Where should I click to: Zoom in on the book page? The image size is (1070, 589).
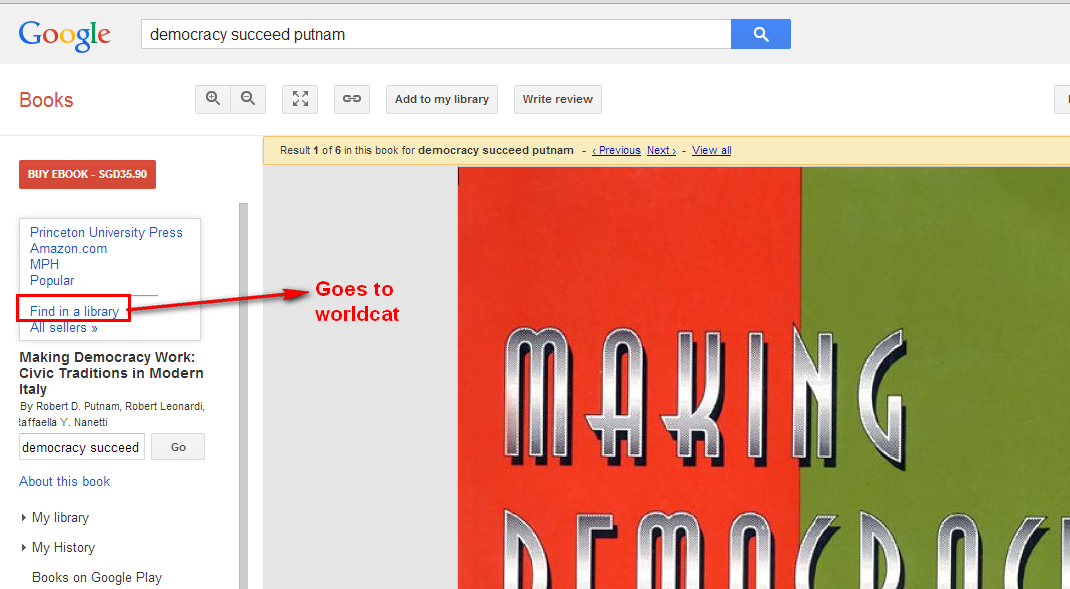click(x=213, y=99)
